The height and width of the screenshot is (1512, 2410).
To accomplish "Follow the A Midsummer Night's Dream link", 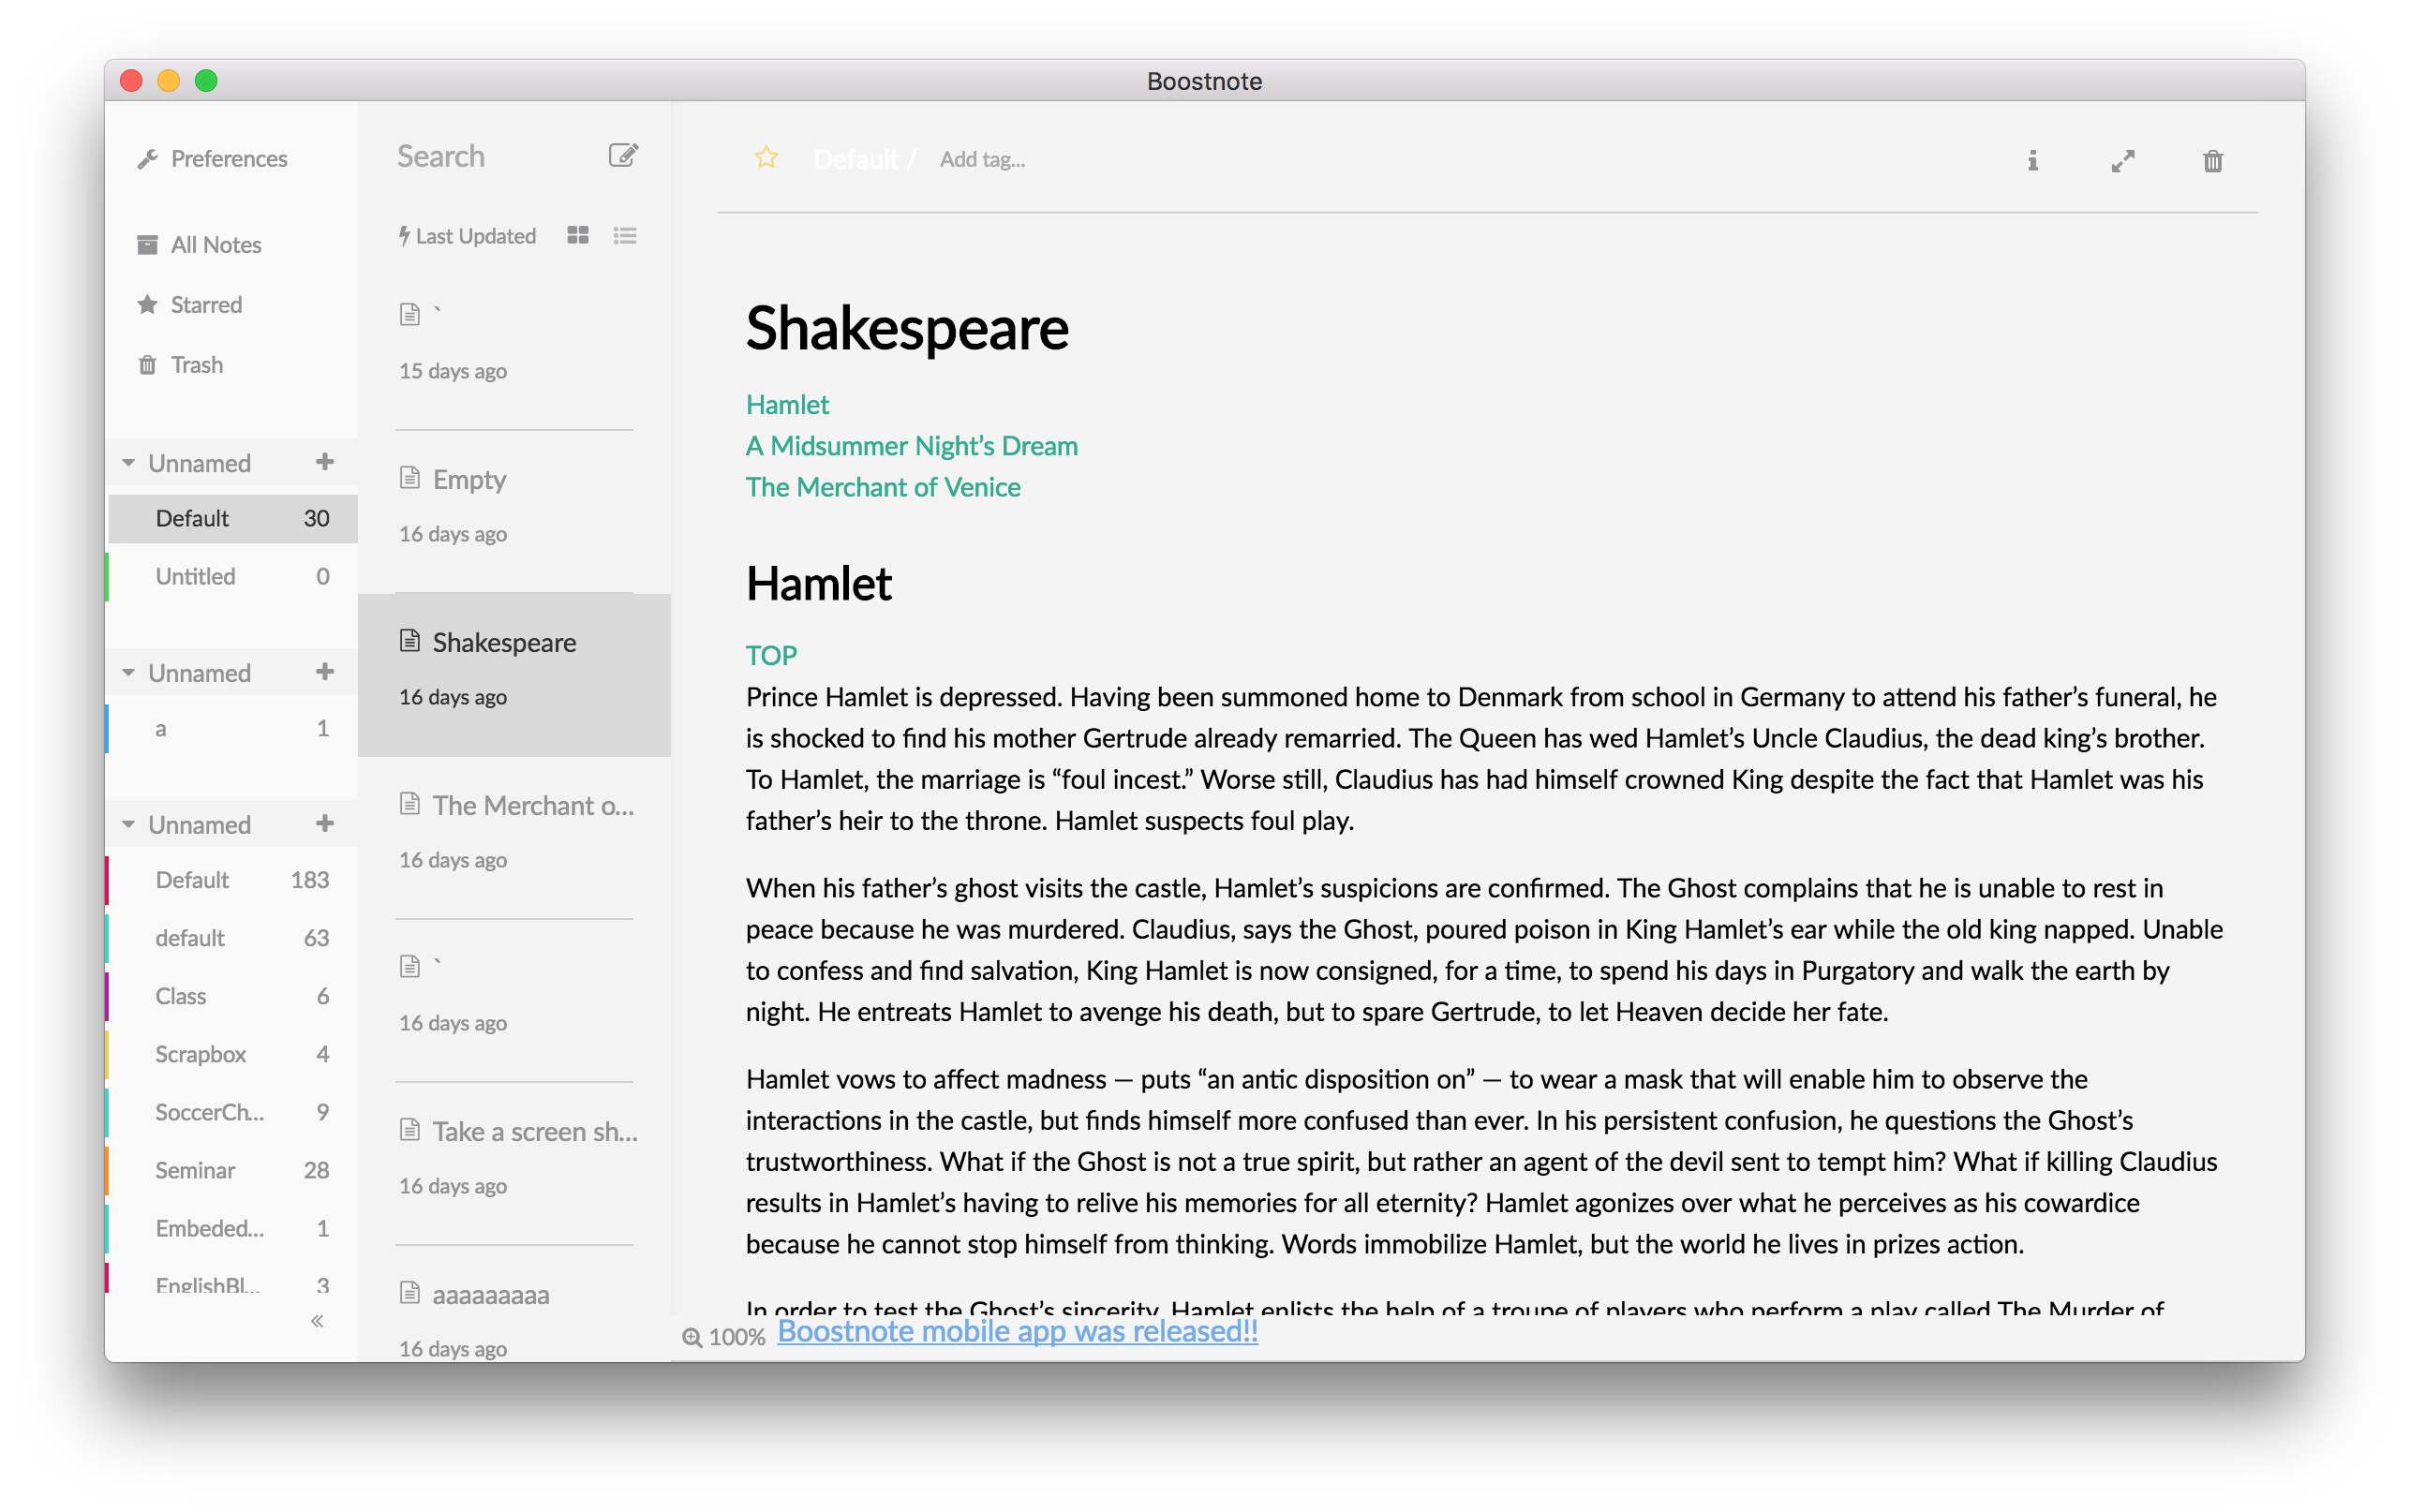I will click(x=911, y=446).
